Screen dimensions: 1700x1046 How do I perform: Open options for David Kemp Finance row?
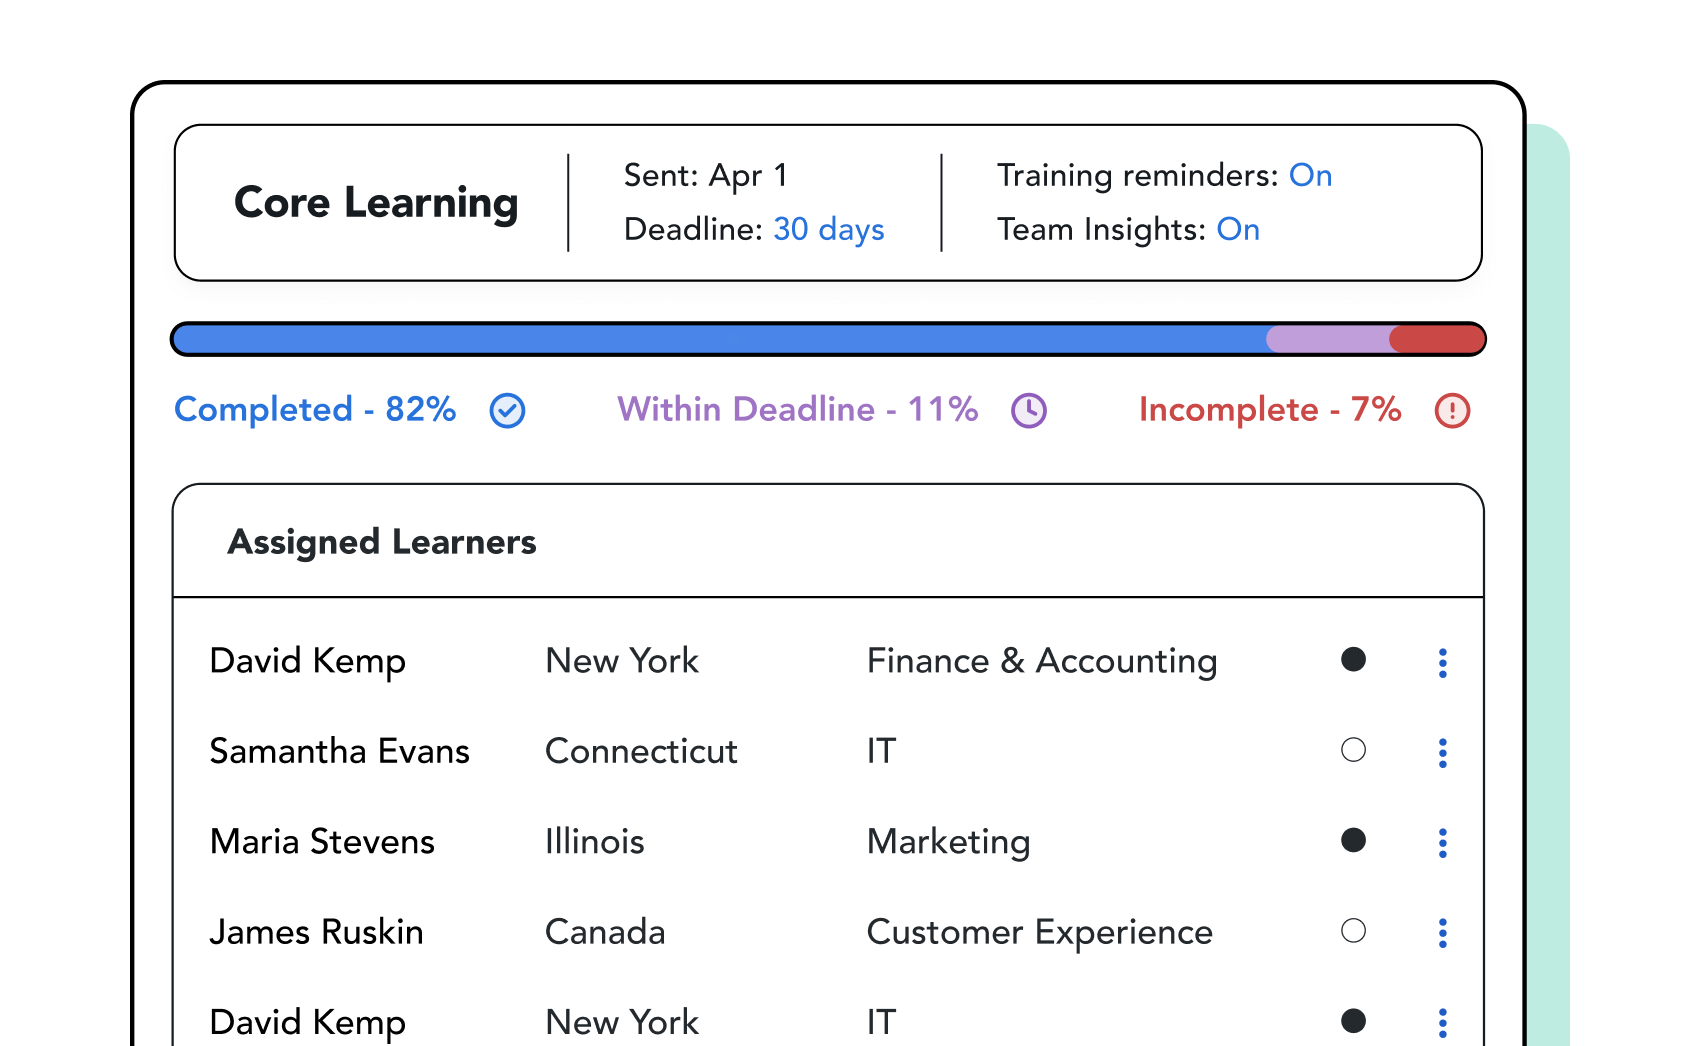(1442, 662)
